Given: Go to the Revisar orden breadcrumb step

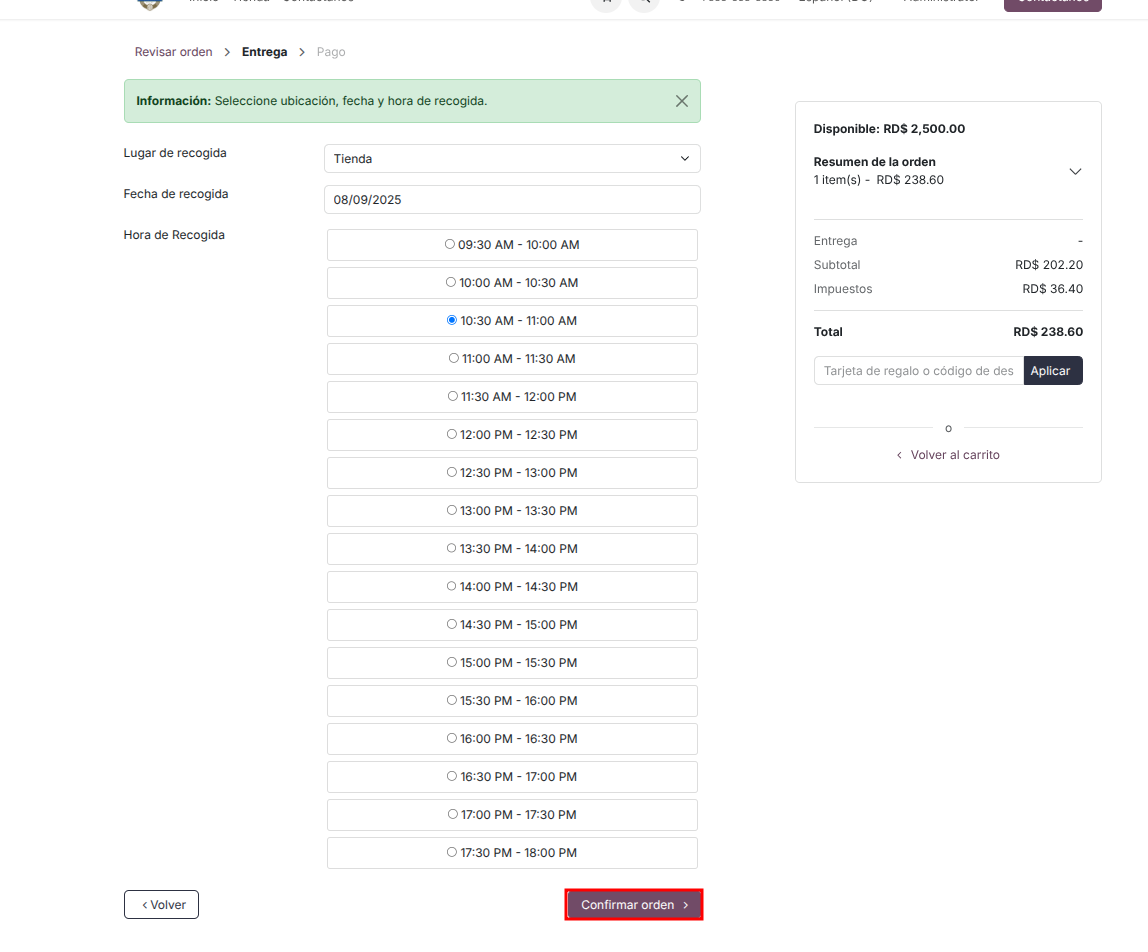Looking at the screenshot, I should coord(174,52).
